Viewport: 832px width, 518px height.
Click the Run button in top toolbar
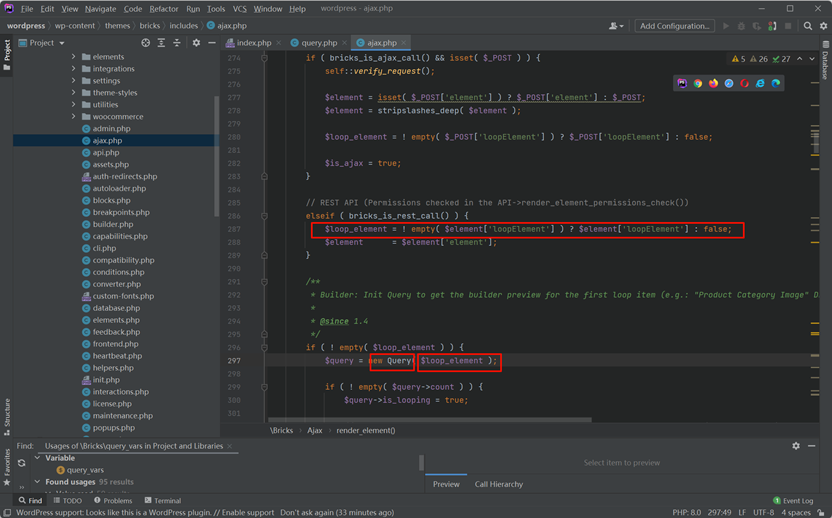(x=726, y=25)
